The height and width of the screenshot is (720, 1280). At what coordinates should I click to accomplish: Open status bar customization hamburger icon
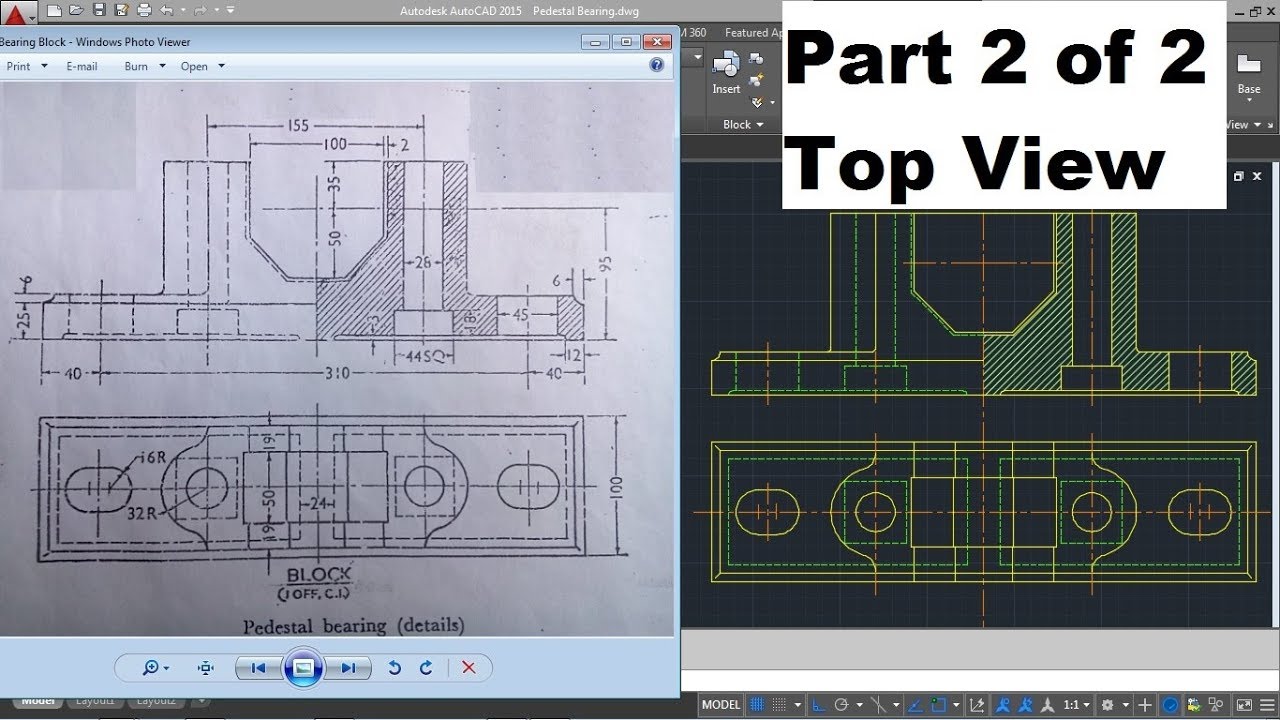1267,705
